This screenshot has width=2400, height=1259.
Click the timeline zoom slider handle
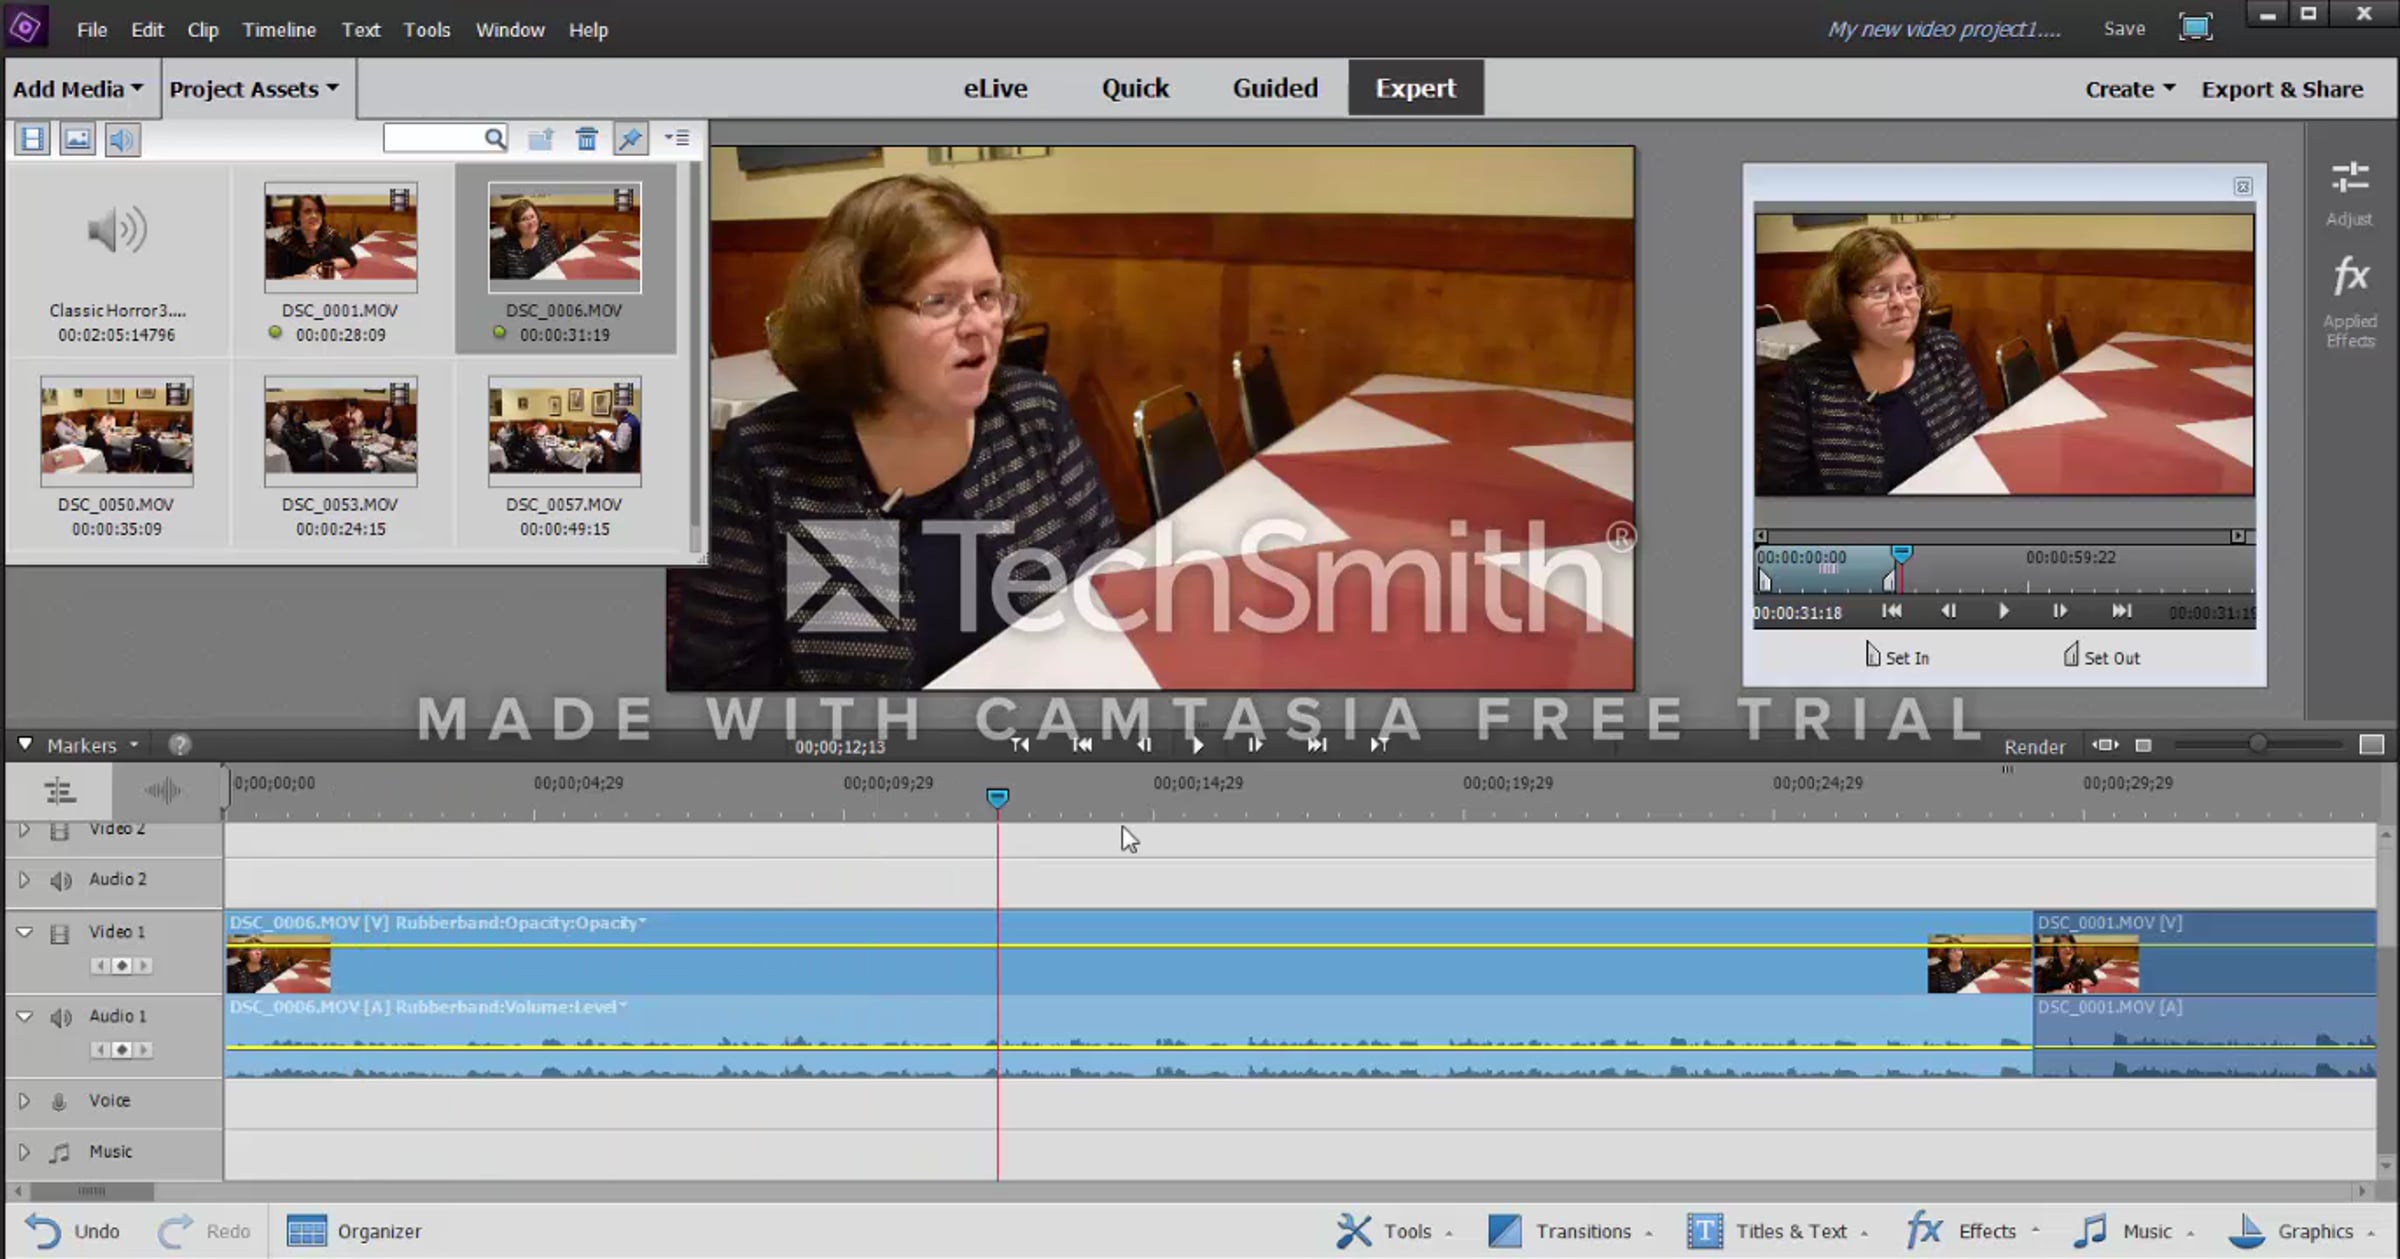pyautogui.click(x=2257, y=745)
